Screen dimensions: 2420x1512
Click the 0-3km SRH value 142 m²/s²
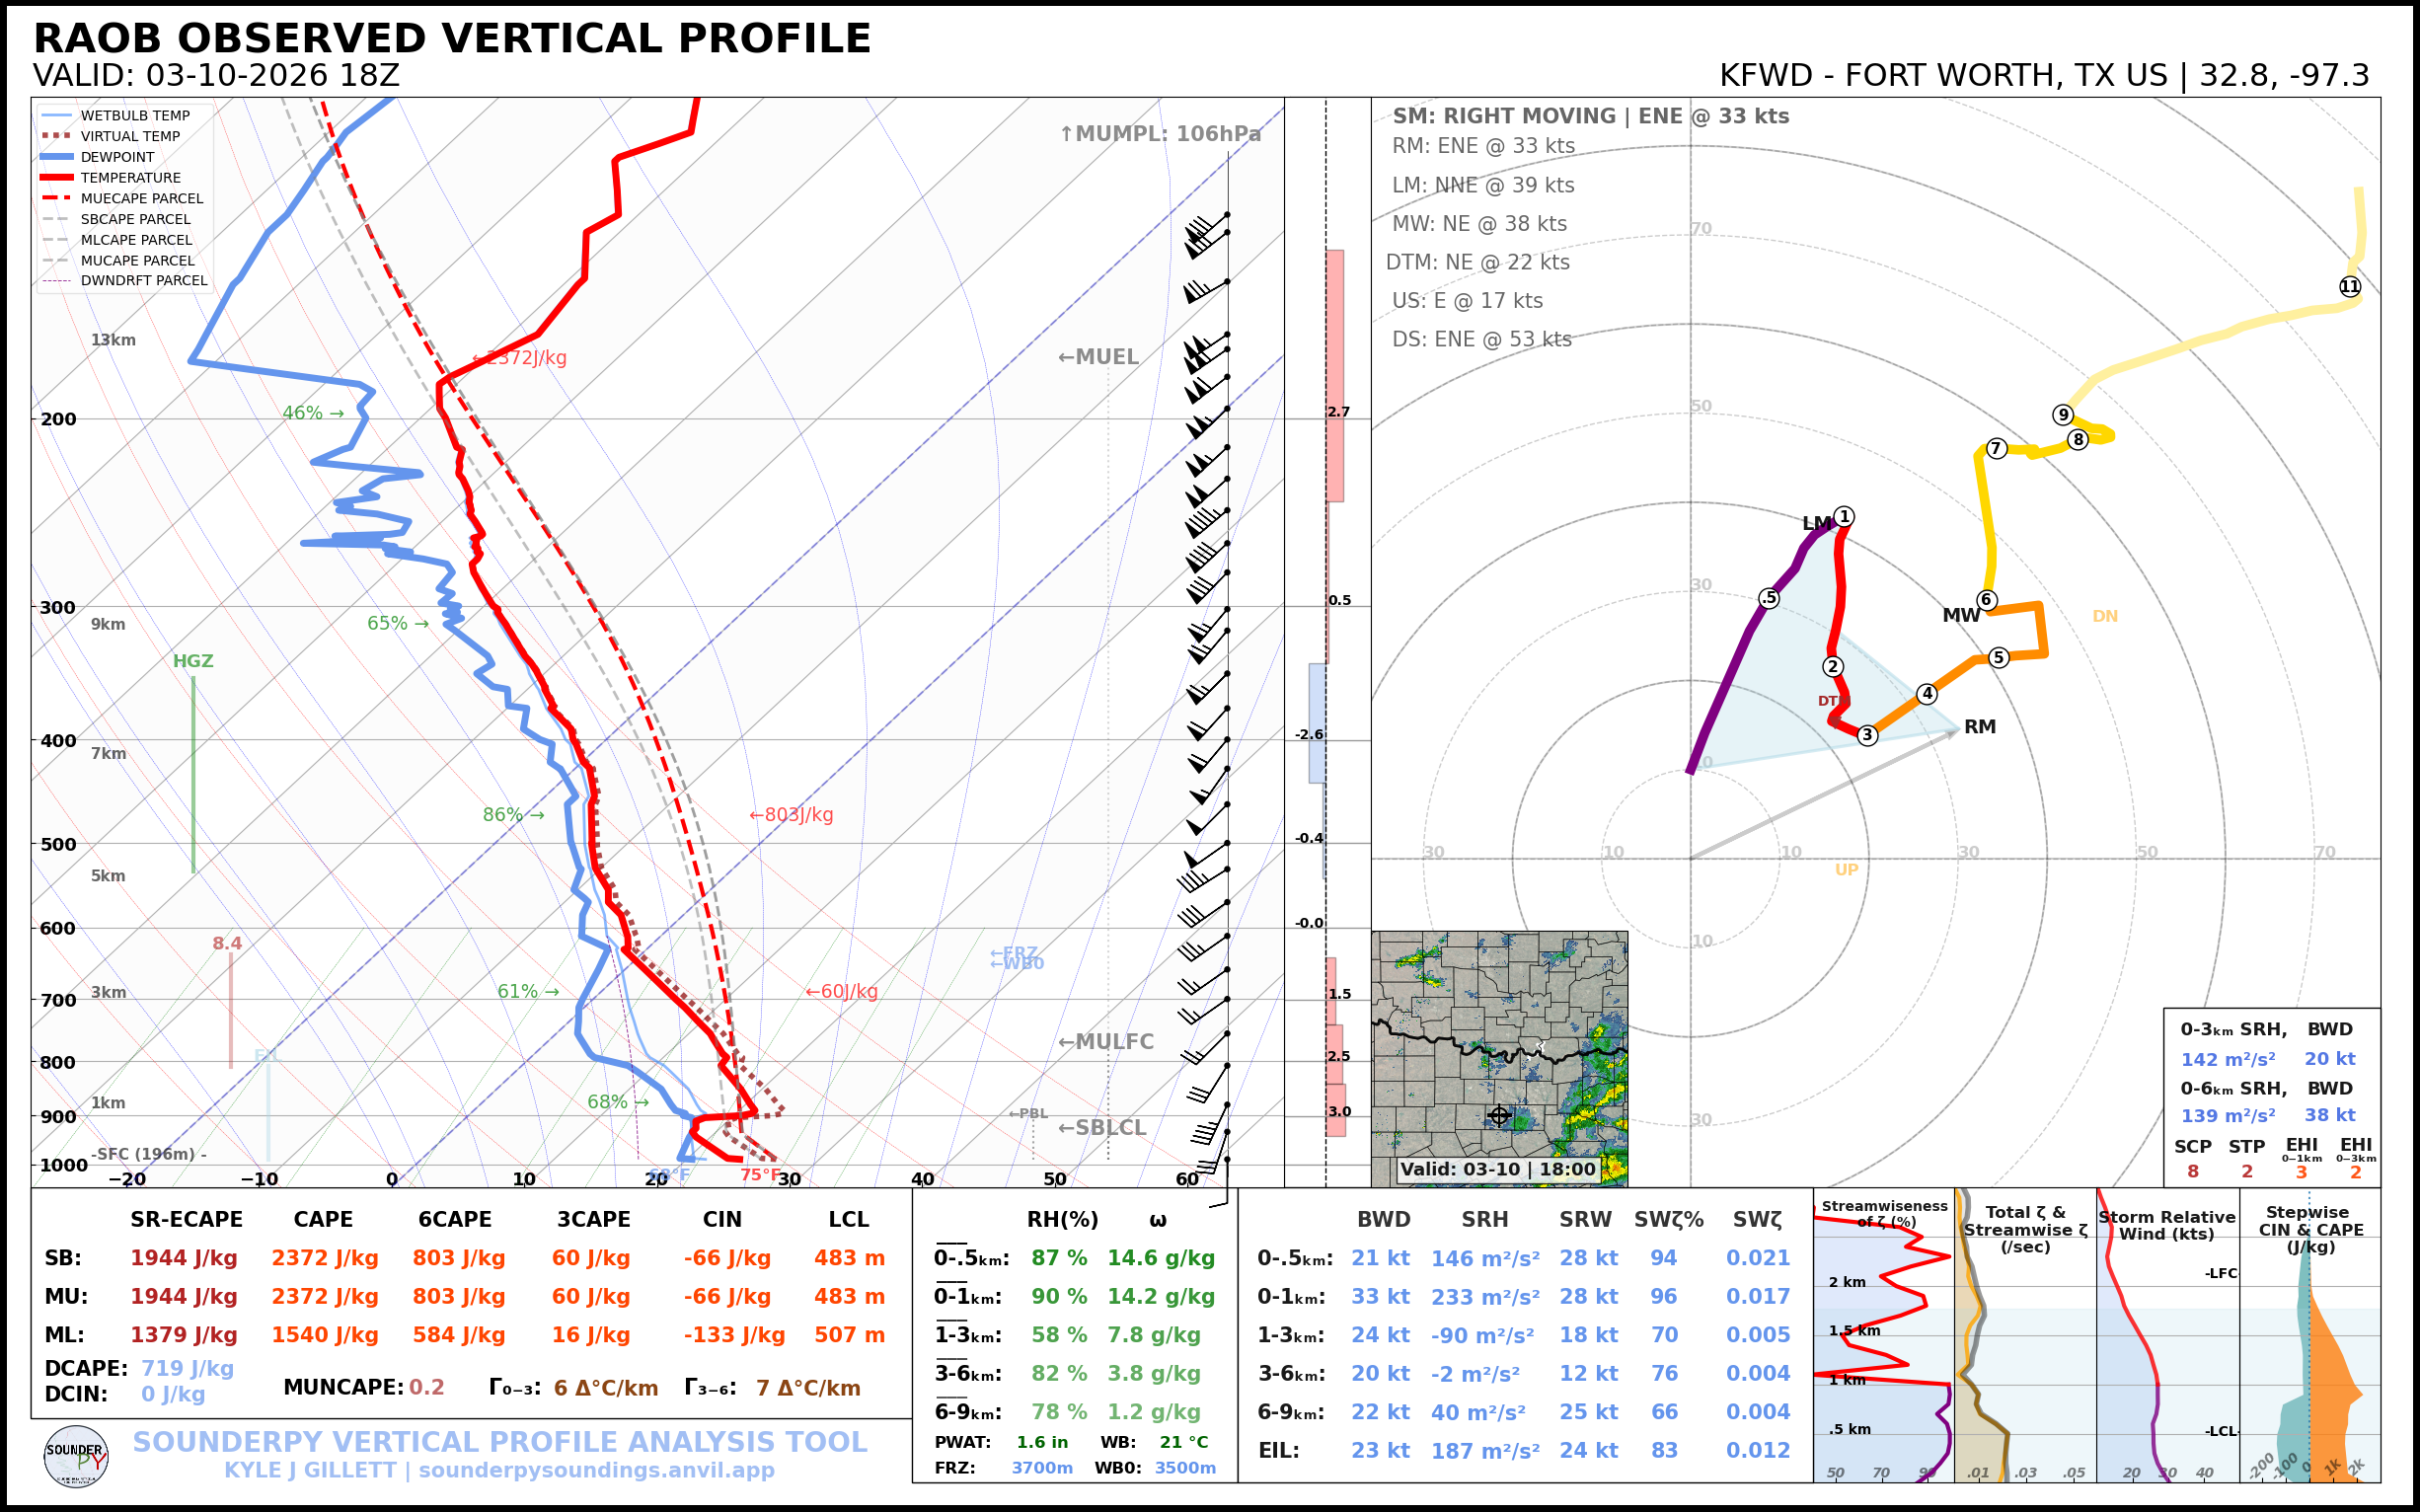2227,1059
